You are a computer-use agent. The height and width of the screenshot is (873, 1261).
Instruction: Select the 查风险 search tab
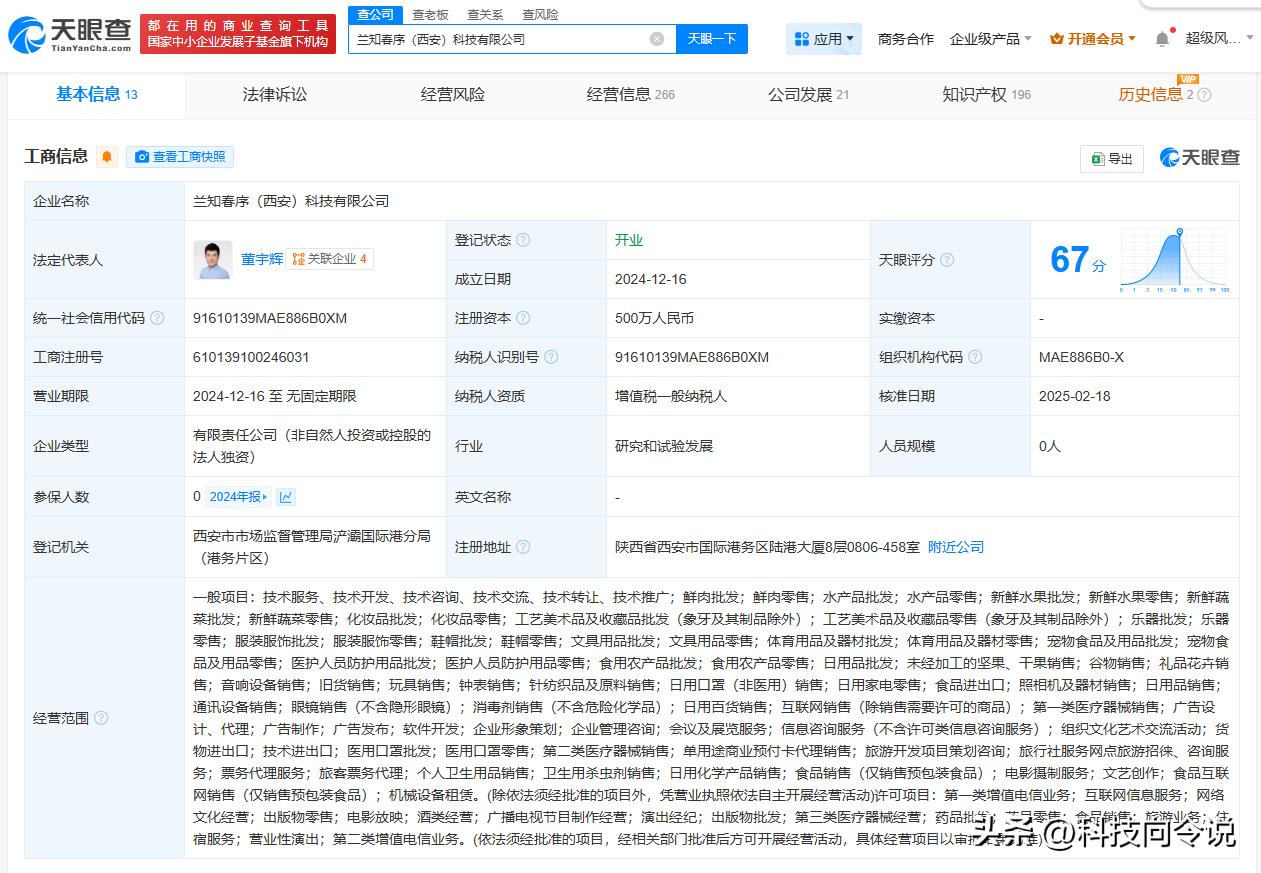point(540,14)
